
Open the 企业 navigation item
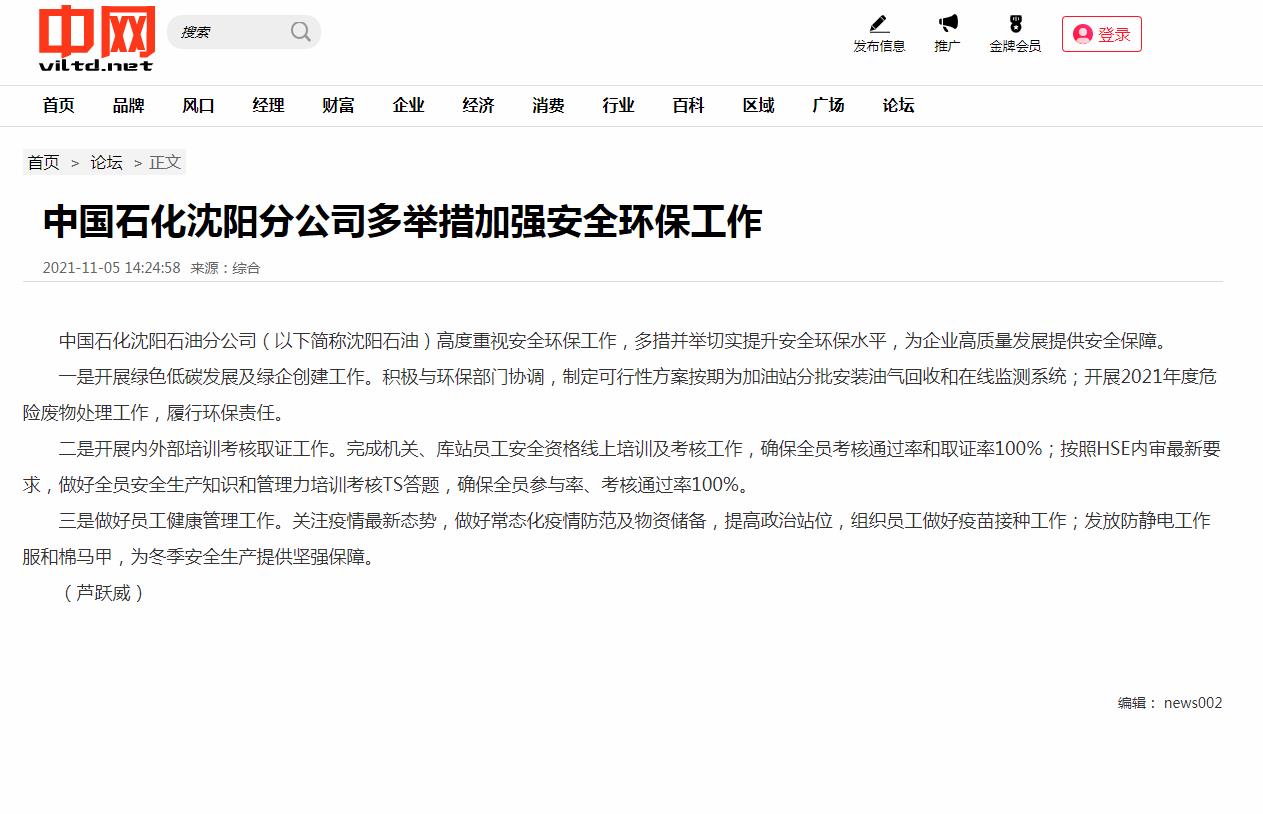coord(409,105)
